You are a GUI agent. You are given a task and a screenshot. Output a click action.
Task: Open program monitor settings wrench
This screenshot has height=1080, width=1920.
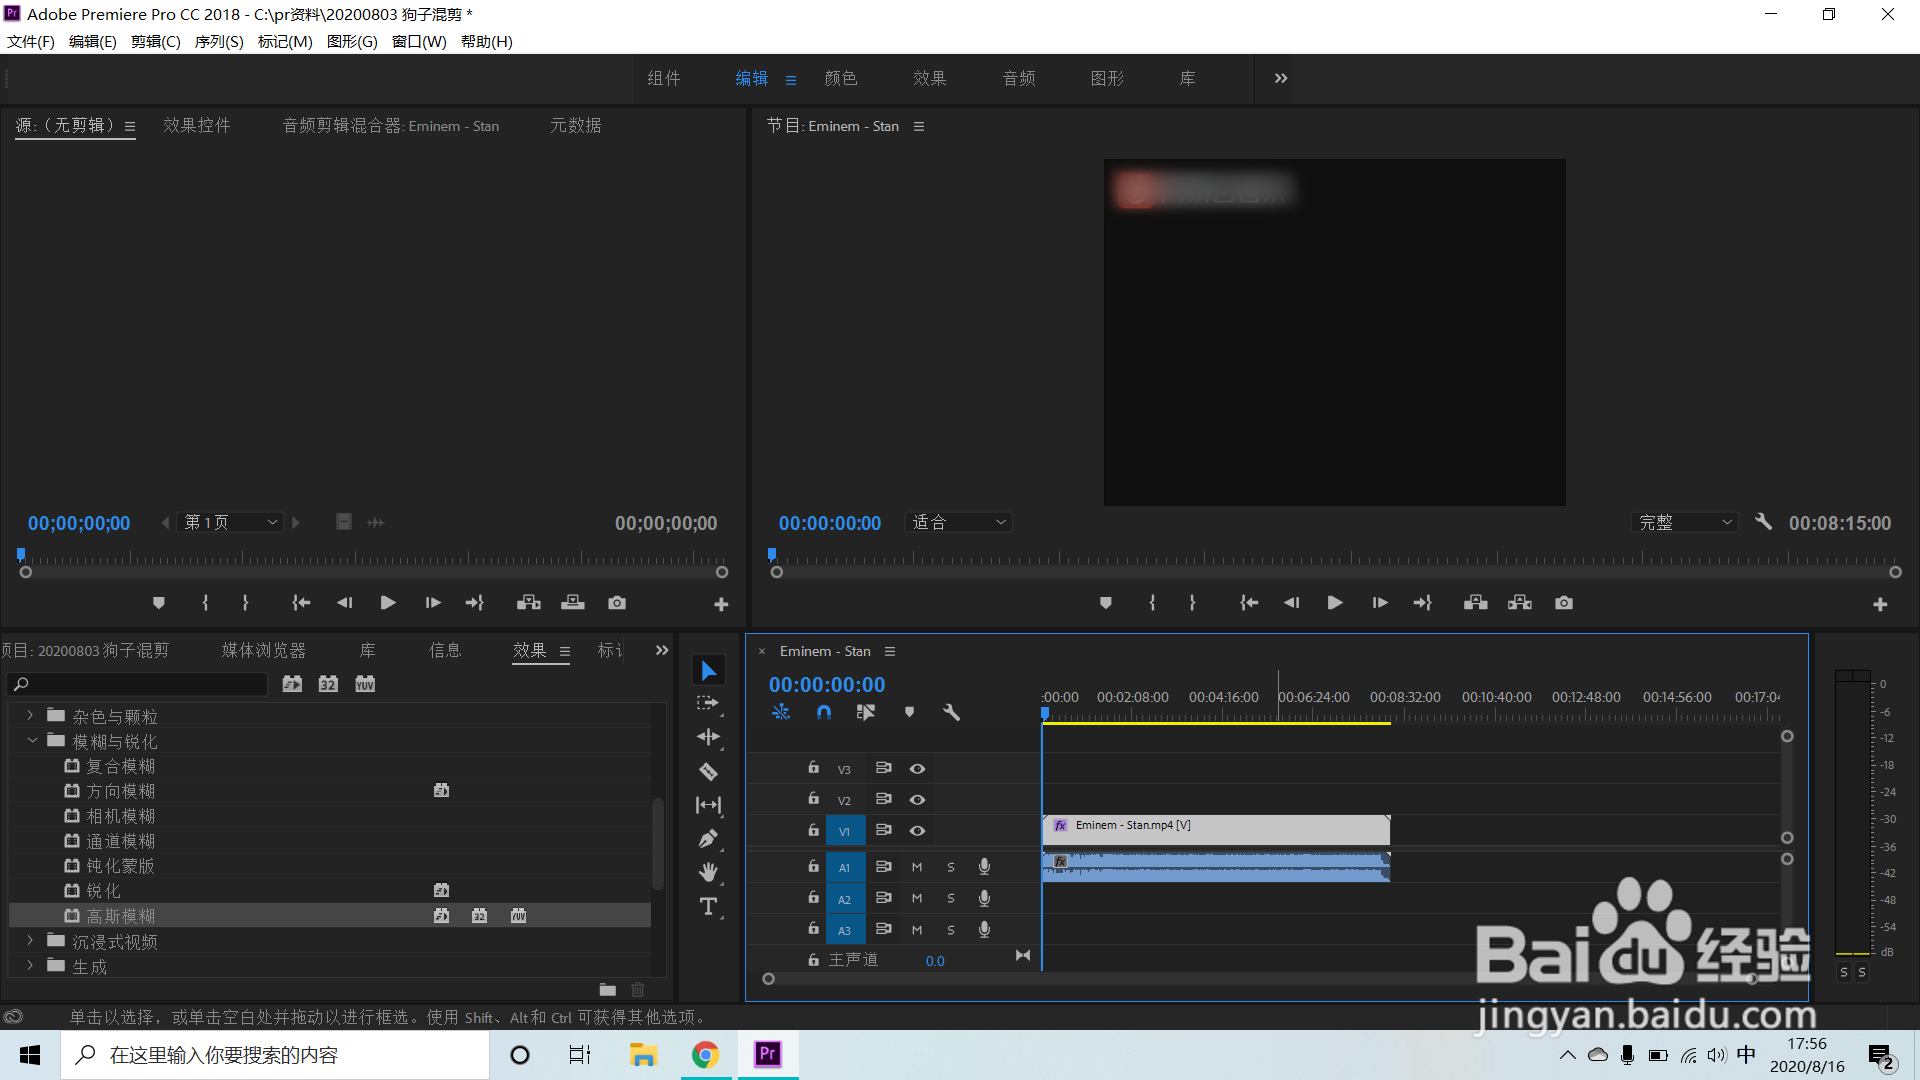[x=1763, y=522]
